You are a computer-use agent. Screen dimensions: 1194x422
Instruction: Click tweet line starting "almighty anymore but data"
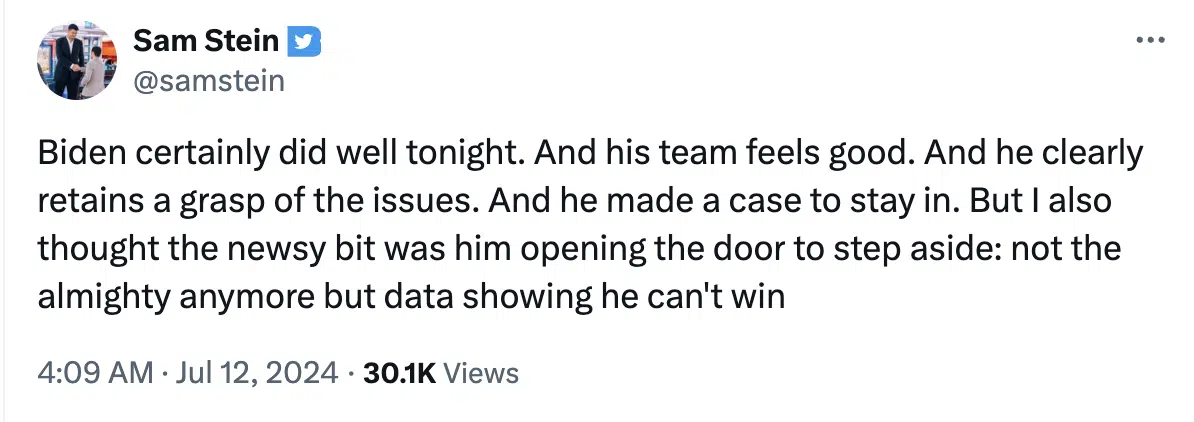411,296
